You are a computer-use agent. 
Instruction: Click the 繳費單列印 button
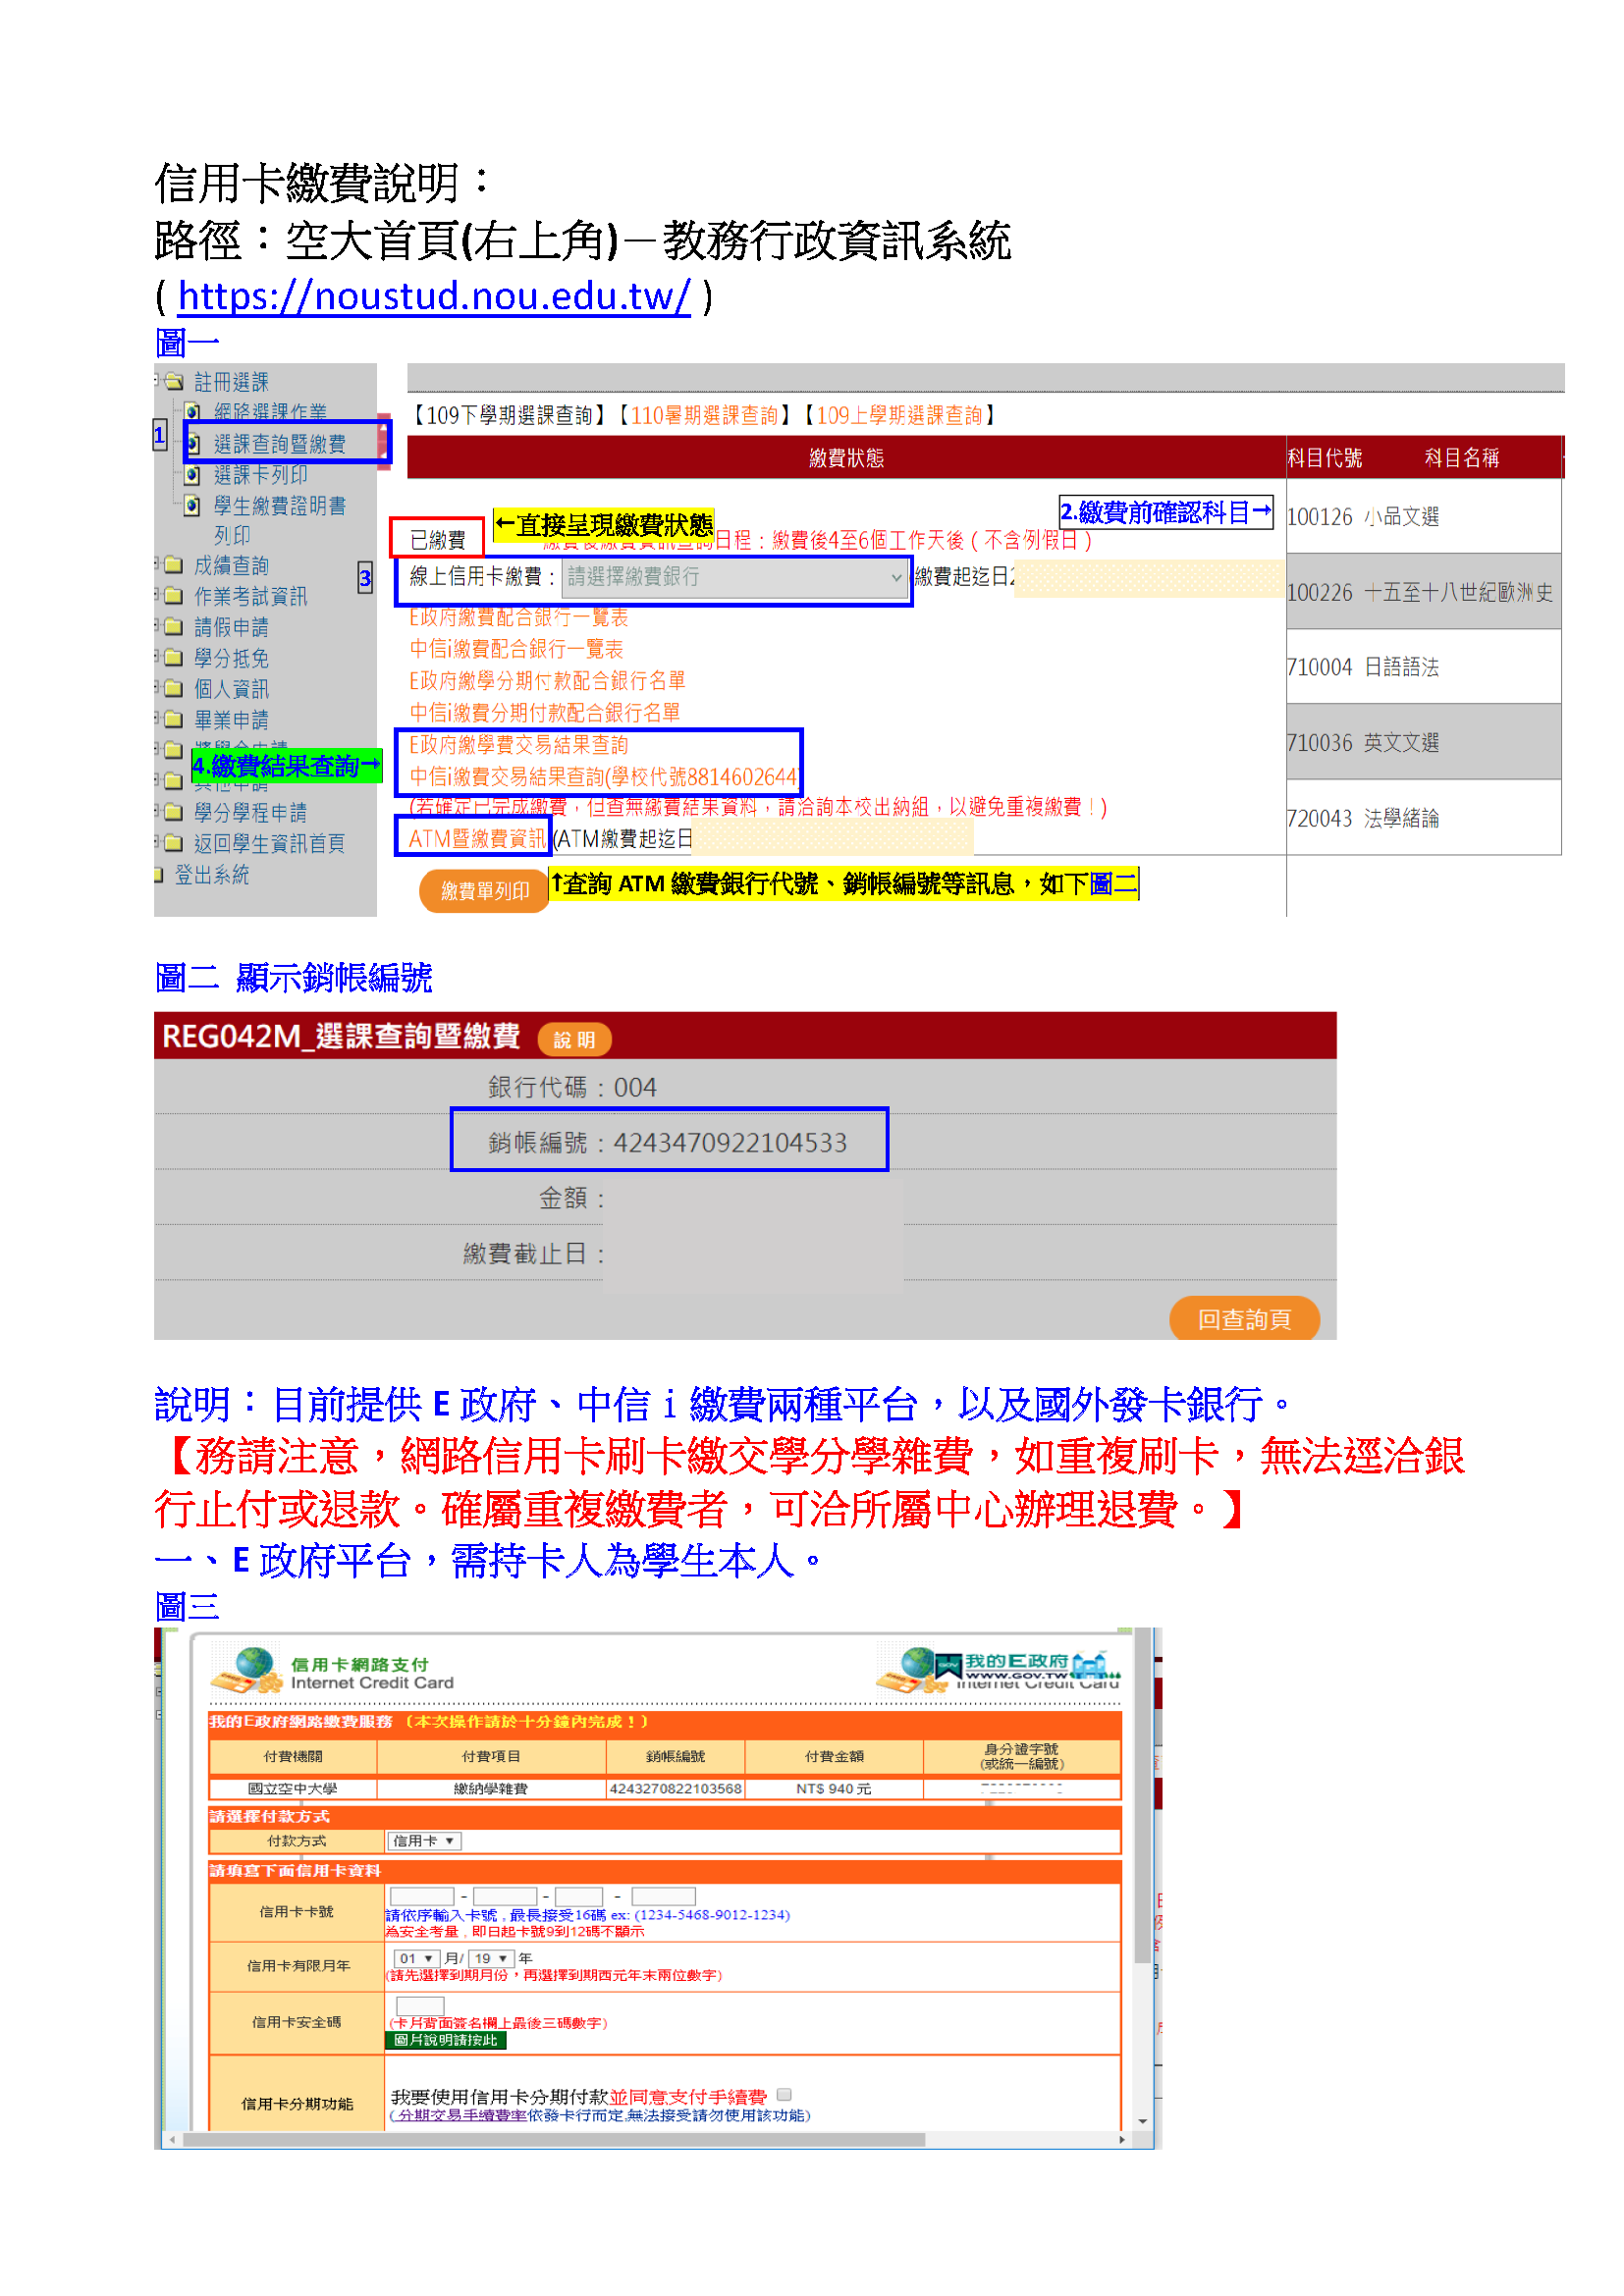pos(484,890)
